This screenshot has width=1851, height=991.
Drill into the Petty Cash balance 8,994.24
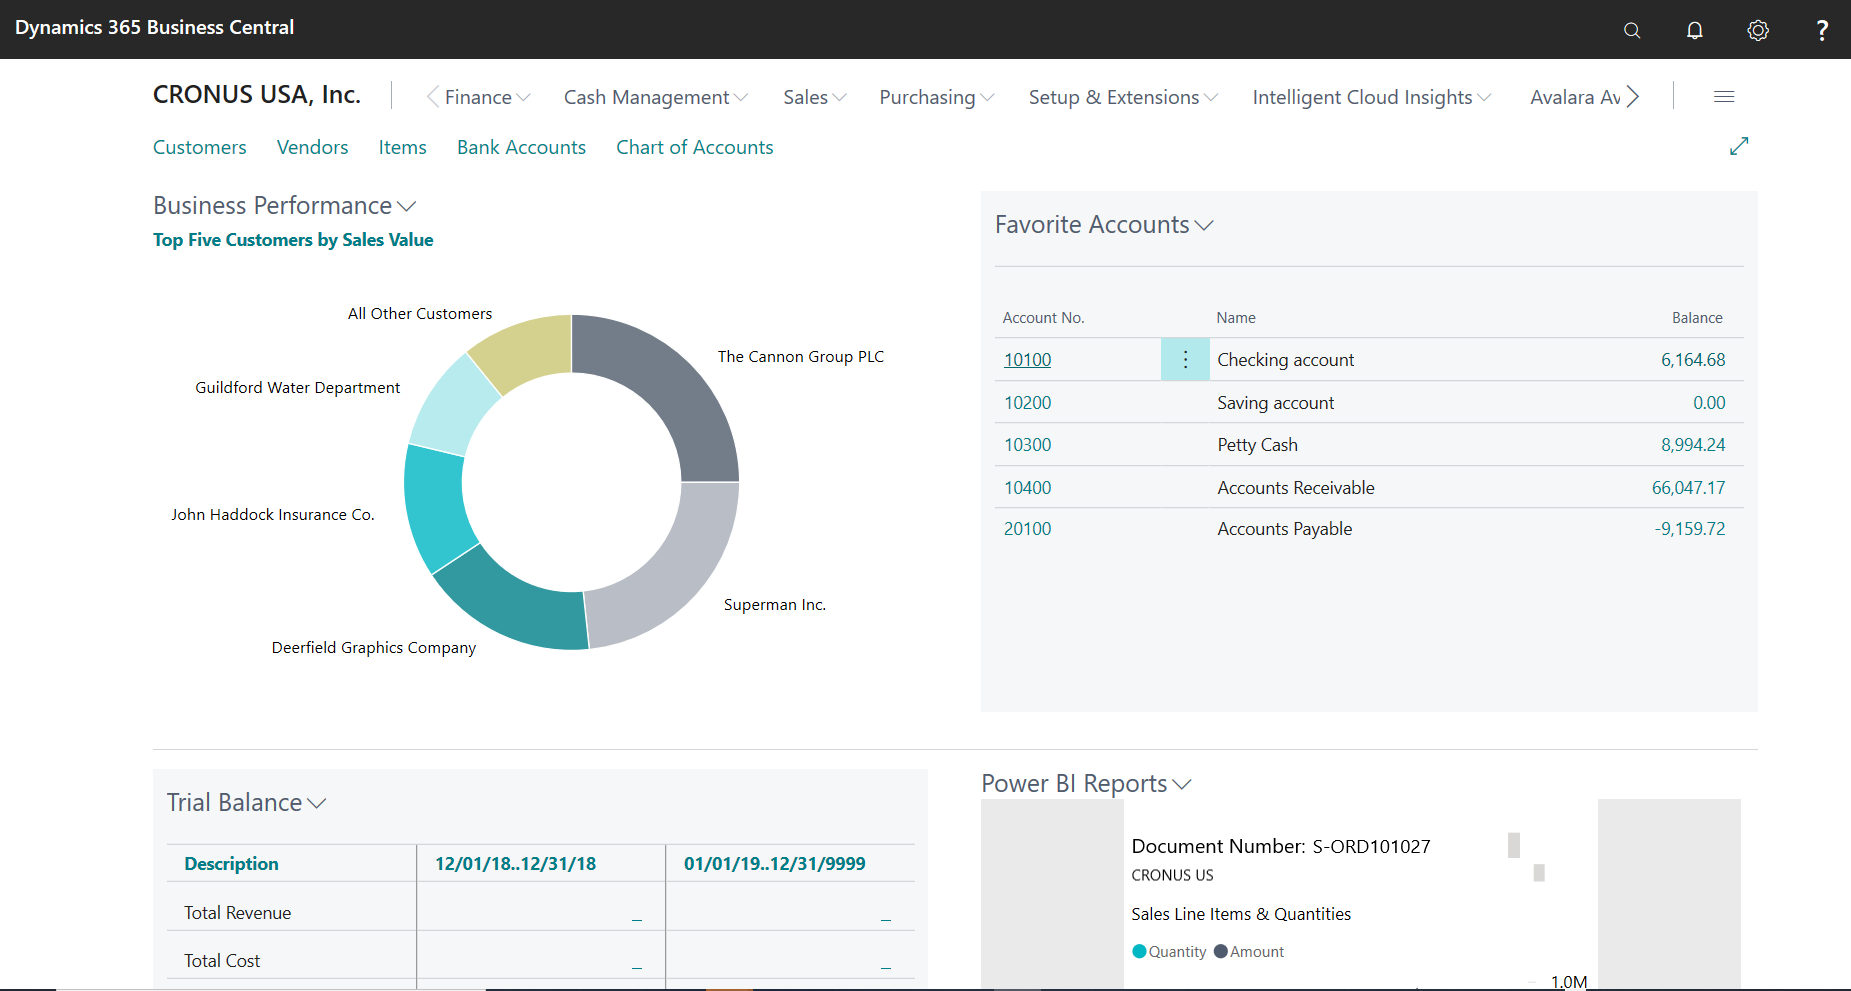(1693, 445)
